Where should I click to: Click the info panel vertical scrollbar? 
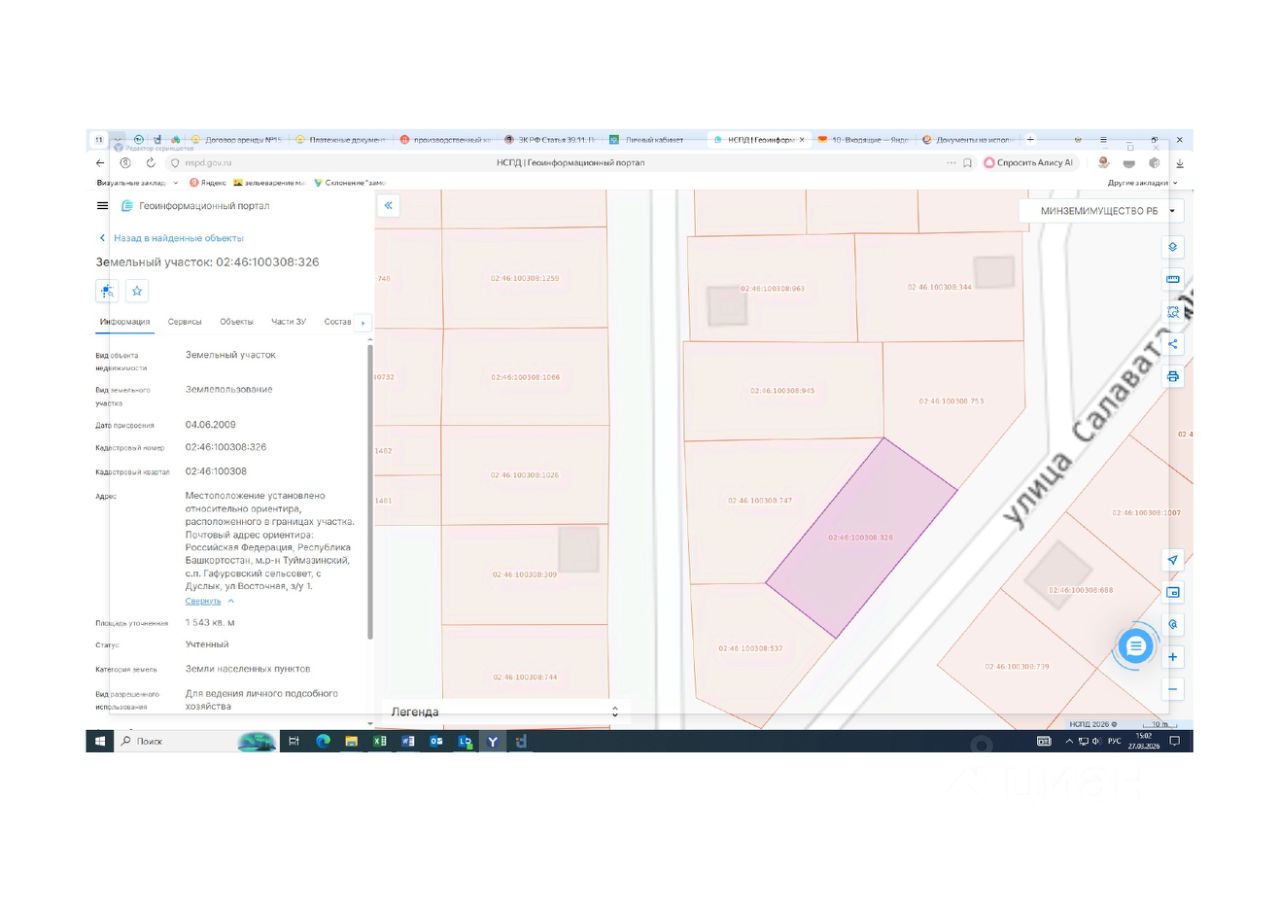coord(370,490)
